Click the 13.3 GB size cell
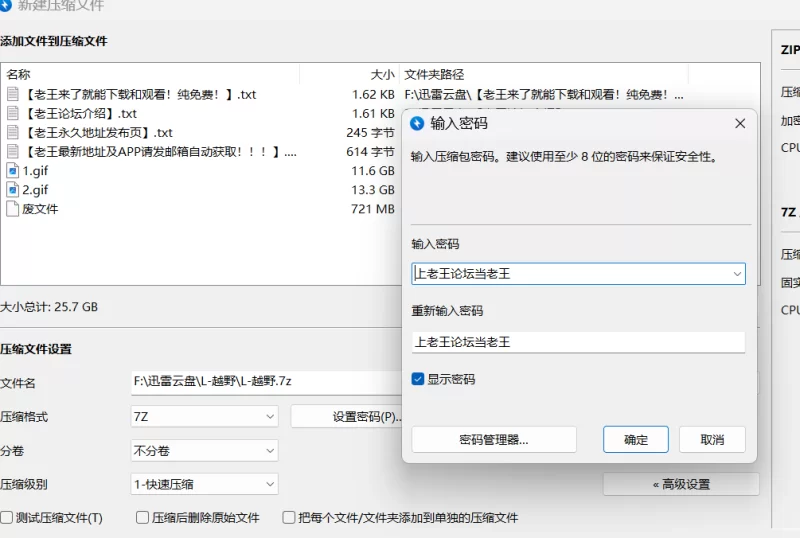The height and width of the screenshot is (538, 800). [x=372, y=190]
